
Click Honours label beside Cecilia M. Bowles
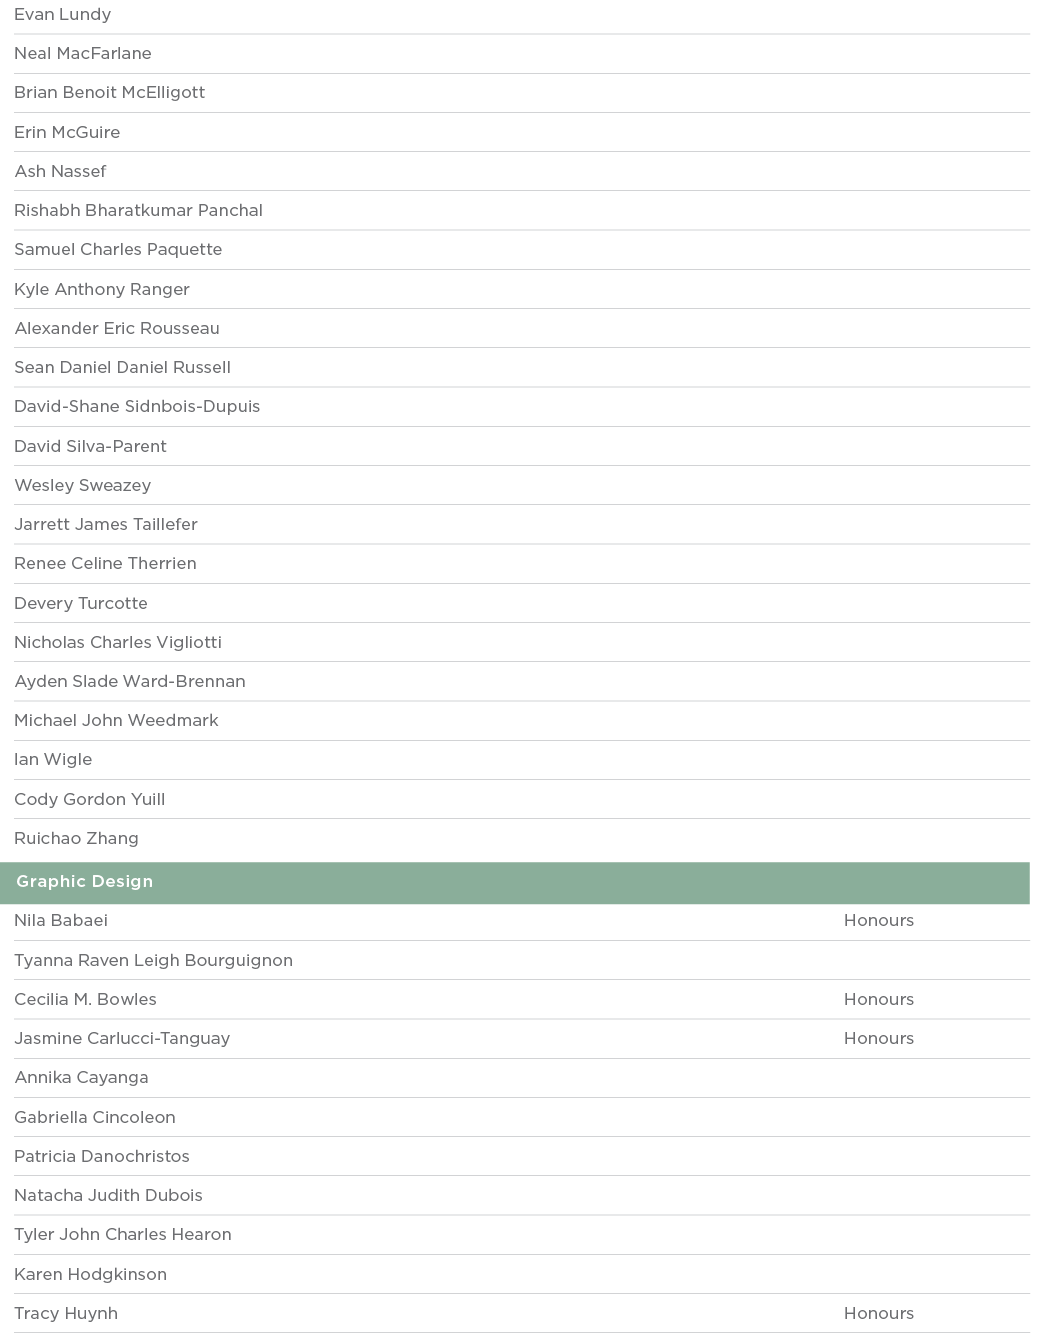(878, 1000)
